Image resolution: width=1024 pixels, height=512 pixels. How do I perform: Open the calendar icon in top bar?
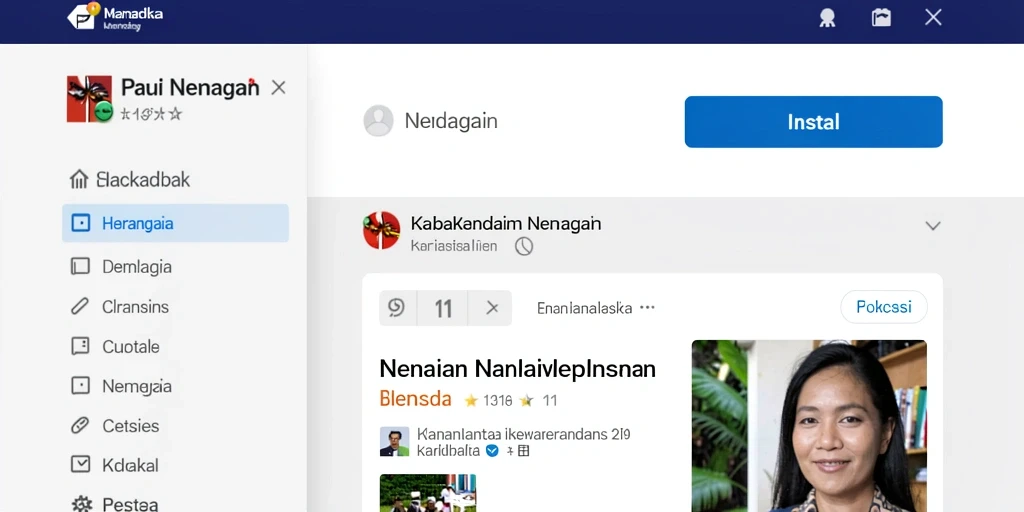881,18
